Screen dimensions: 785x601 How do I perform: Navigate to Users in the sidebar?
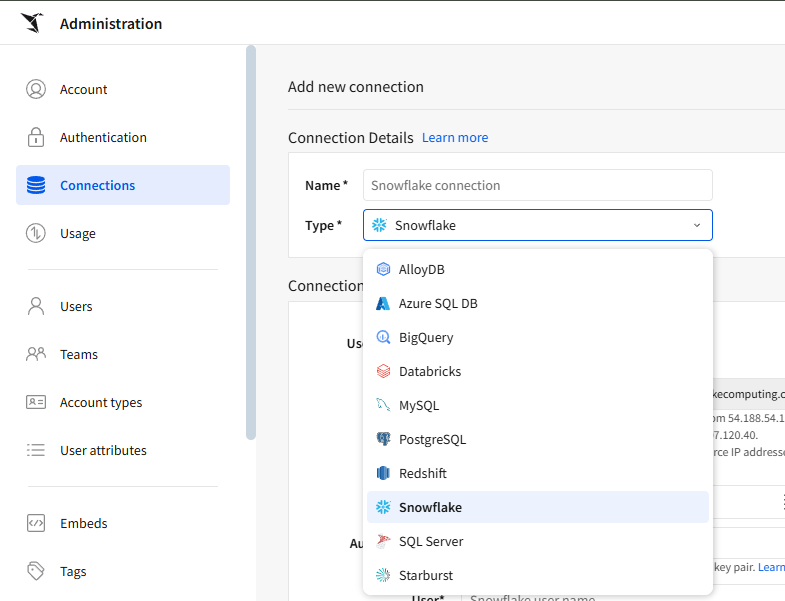[x=123, y=306]
